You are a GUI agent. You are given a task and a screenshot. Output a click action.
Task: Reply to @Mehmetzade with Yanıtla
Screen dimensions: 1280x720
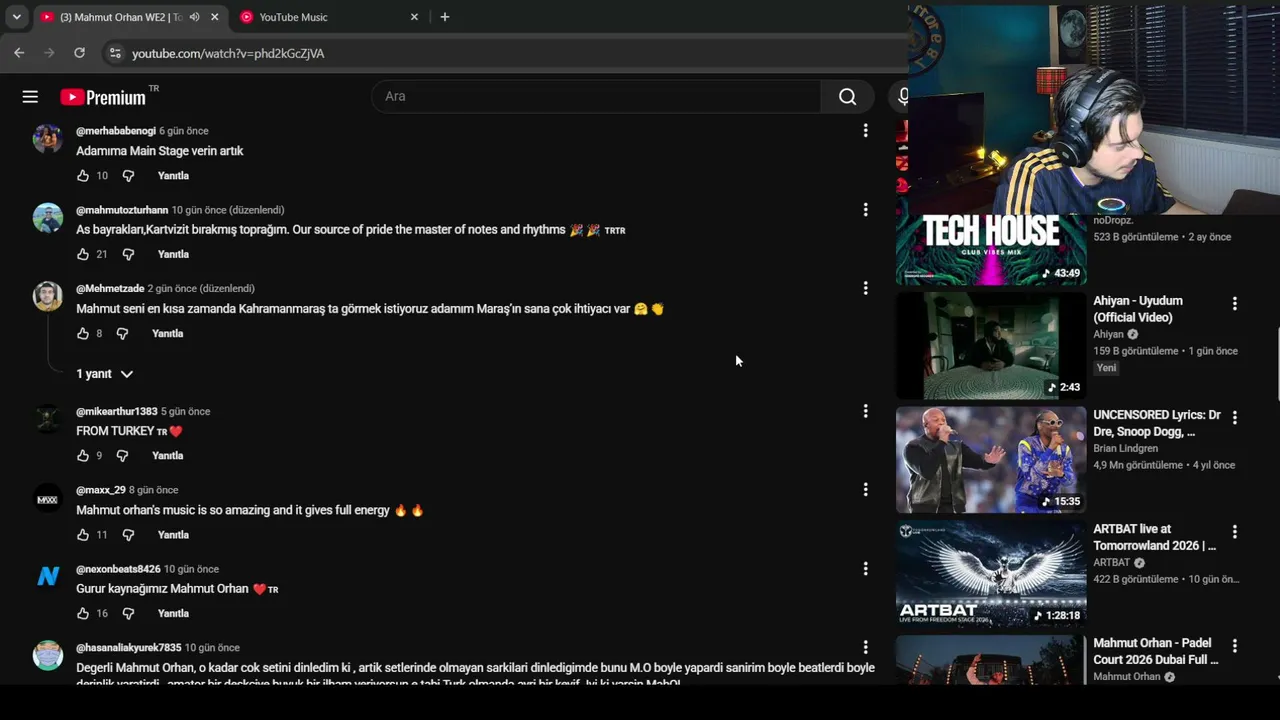point(167,334)
